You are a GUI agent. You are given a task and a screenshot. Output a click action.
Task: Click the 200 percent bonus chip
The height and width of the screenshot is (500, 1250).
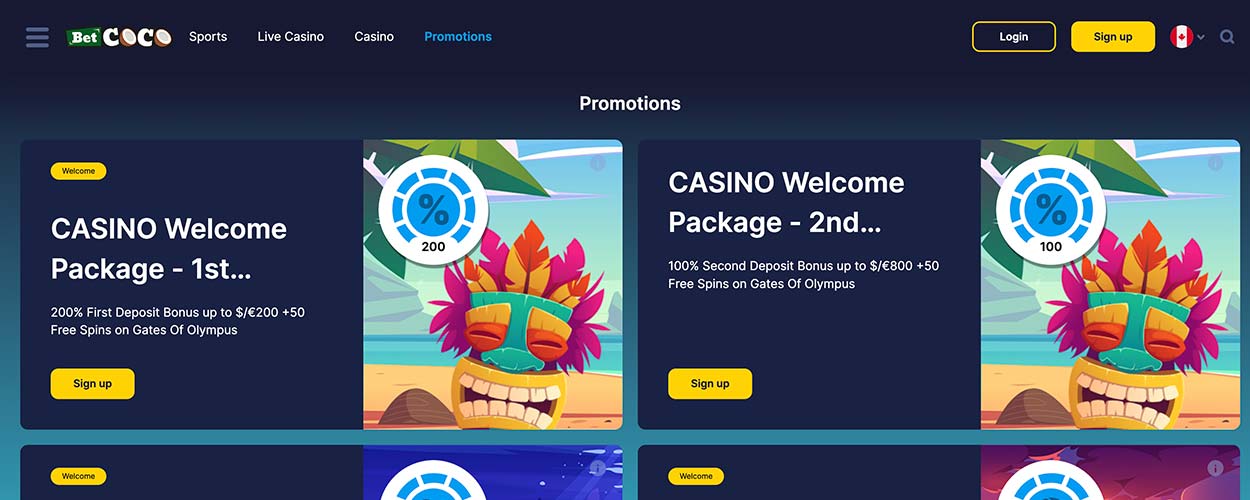[x=433, y=209]
